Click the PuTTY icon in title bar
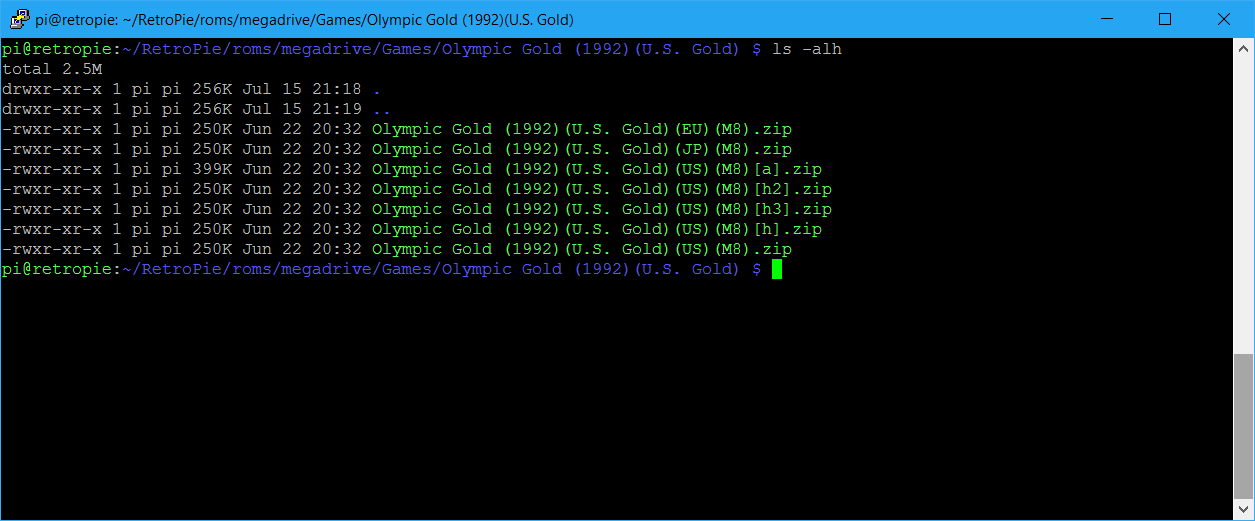Image resolution: width=1255 pixels, height=521 pixels. tap(19, 19)
